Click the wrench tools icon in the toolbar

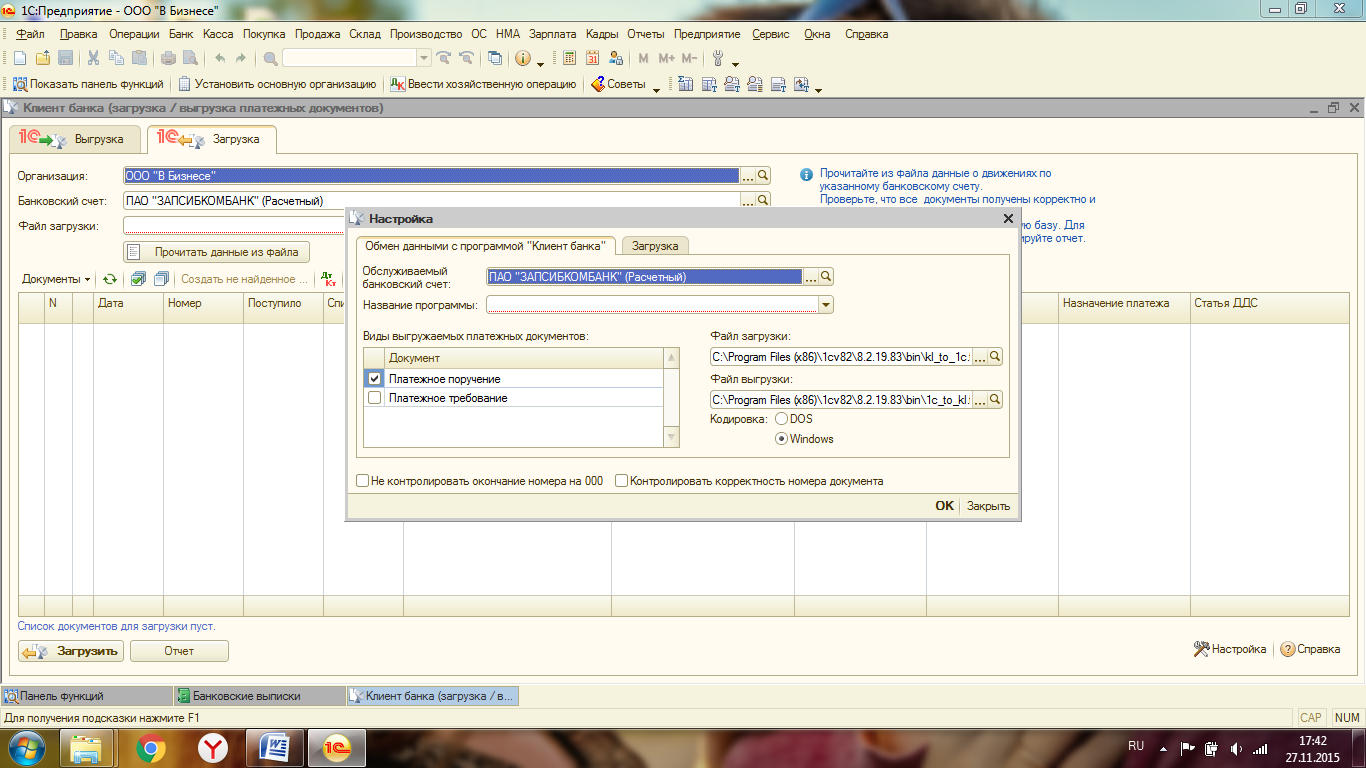pos(717,58)
